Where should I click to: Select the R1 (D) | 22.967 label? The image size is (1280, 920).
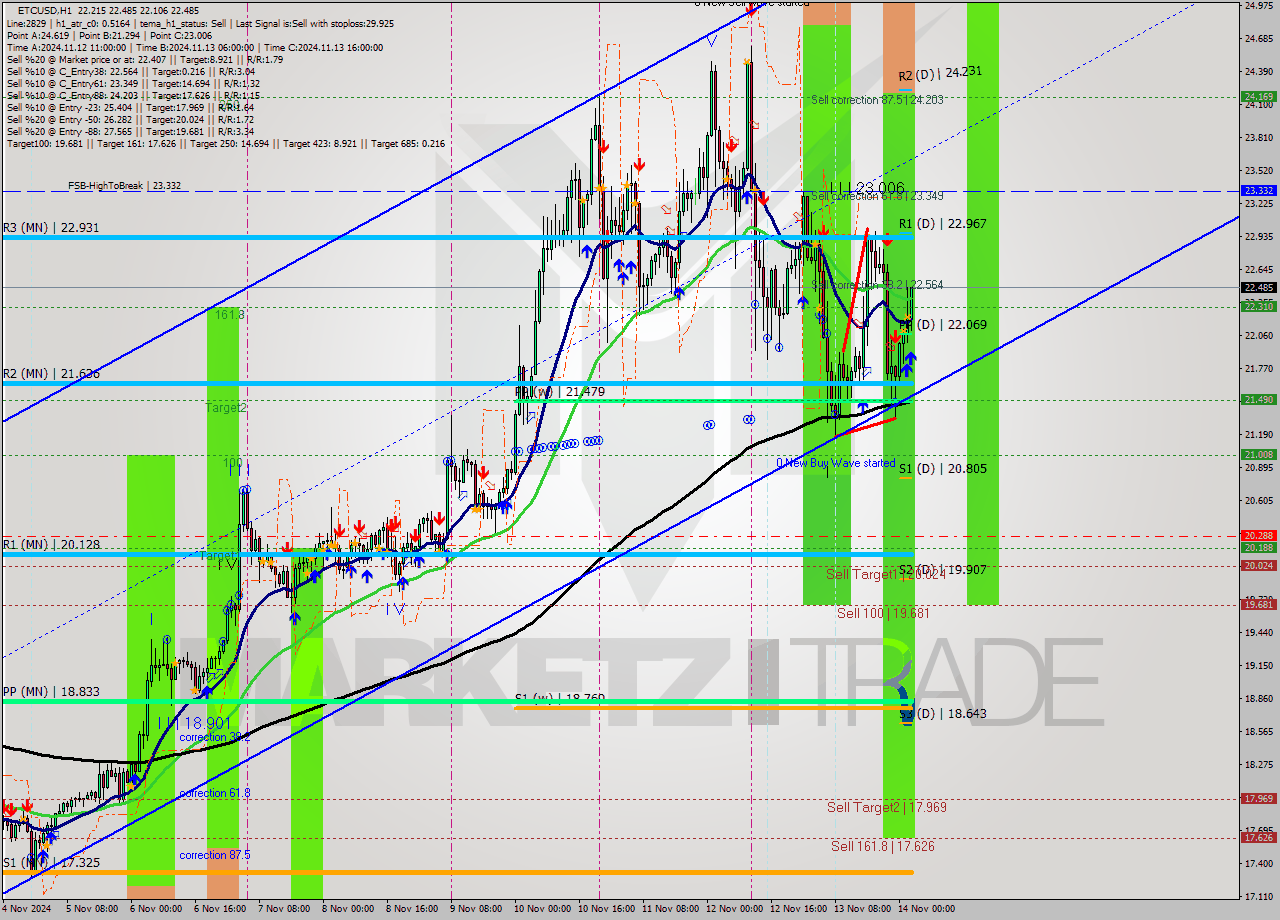[x=942, y=224]
